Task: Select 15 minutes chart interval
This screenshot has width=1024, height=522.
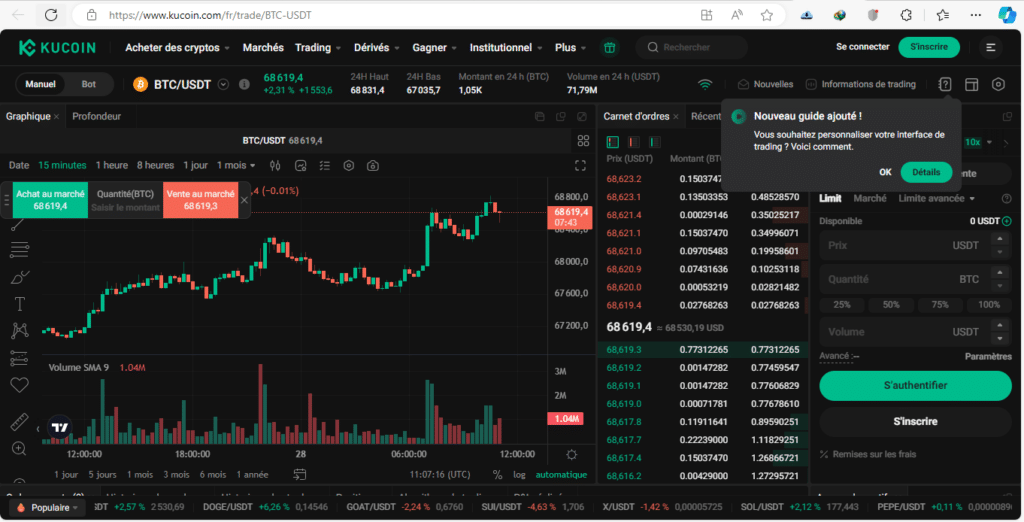Action: point(62,165)
